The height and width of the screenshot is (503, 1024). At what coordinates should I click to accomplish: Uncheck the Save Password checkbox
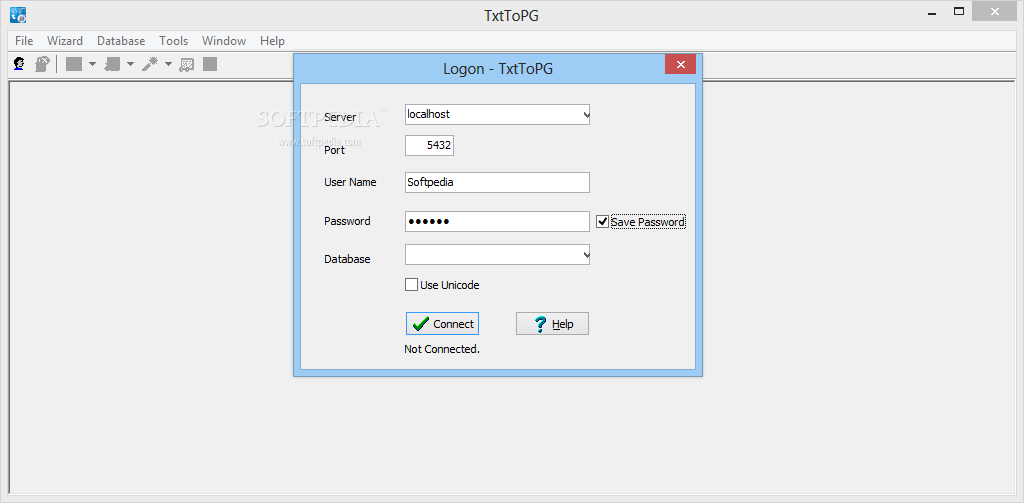pos(602,222)
